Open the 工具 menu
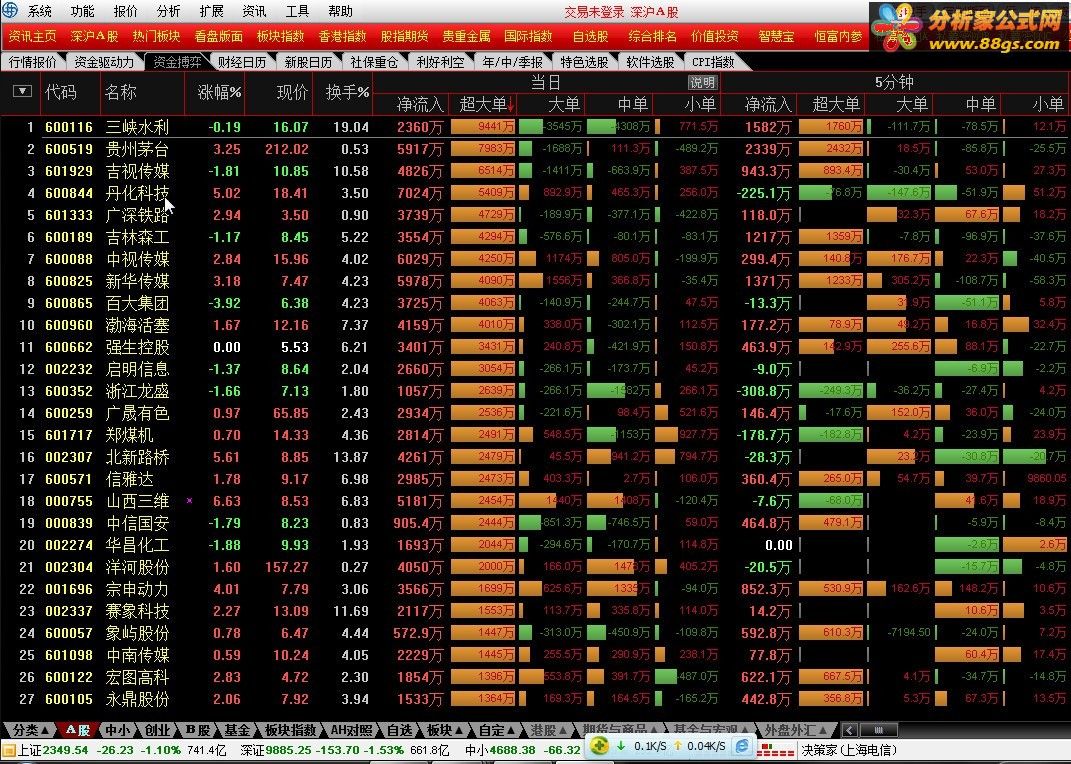Image resolution: width=1071 pixels, height=764 pixels. coord(297,11)
